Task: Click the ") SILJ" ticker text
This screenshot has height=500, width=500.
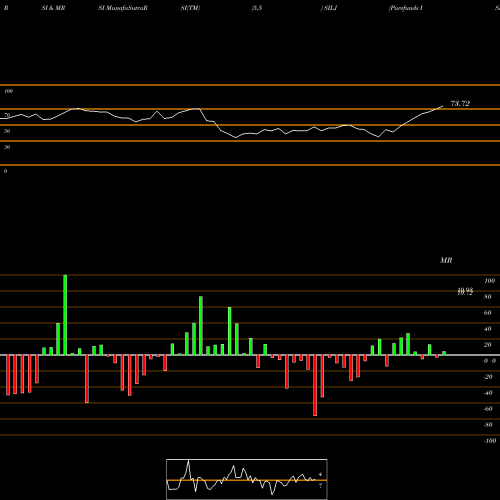Action: pos(329,8)
